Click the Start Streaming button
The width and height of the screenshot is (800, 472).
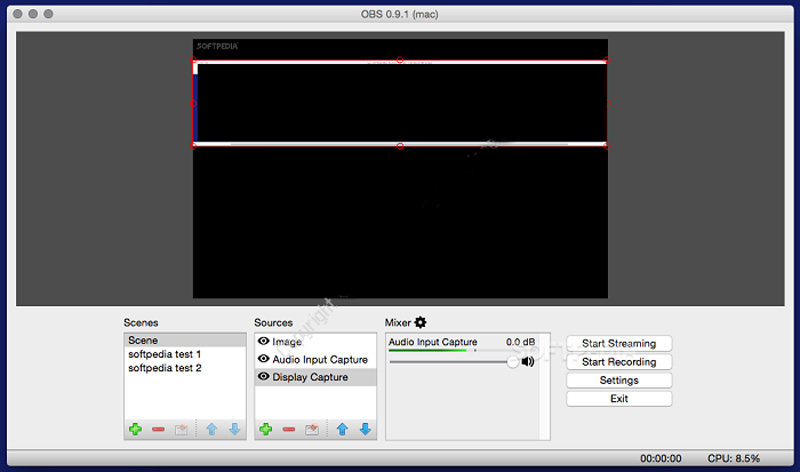(619, 343)
